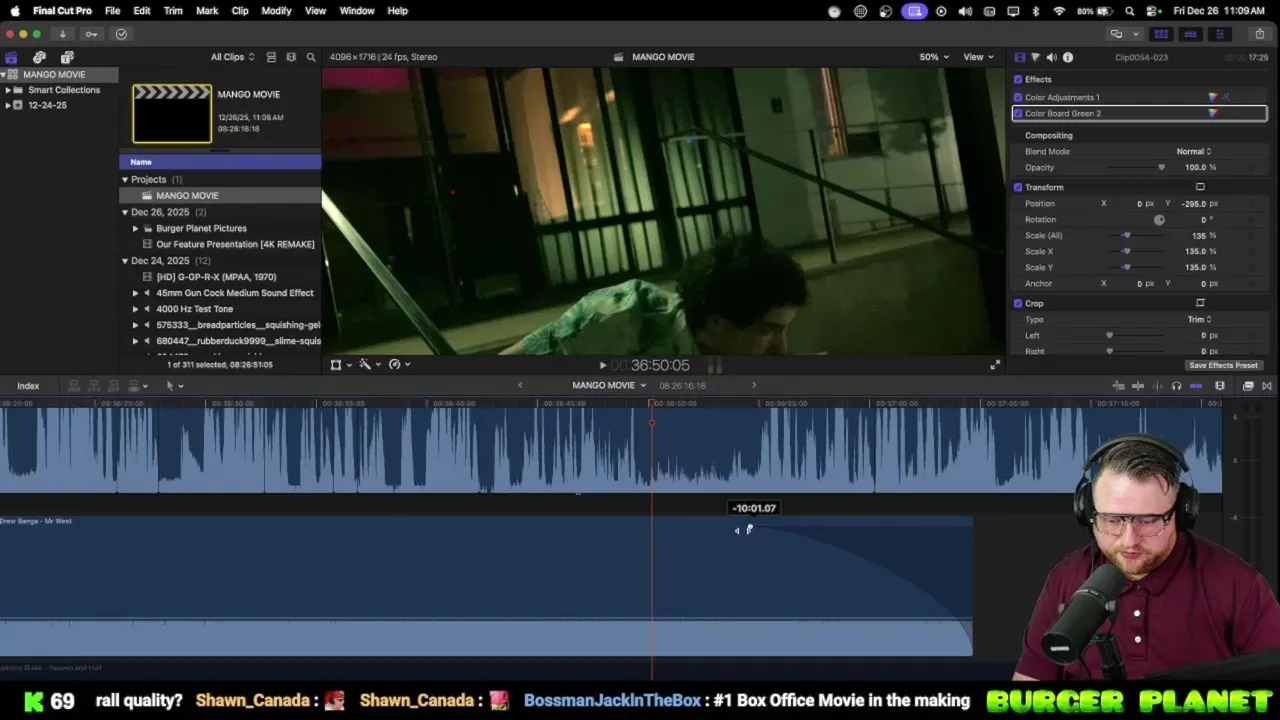Collapse the Dec 24, 2025 group
The height and width of the screenshot is (720, 1280).
point(125,261)
